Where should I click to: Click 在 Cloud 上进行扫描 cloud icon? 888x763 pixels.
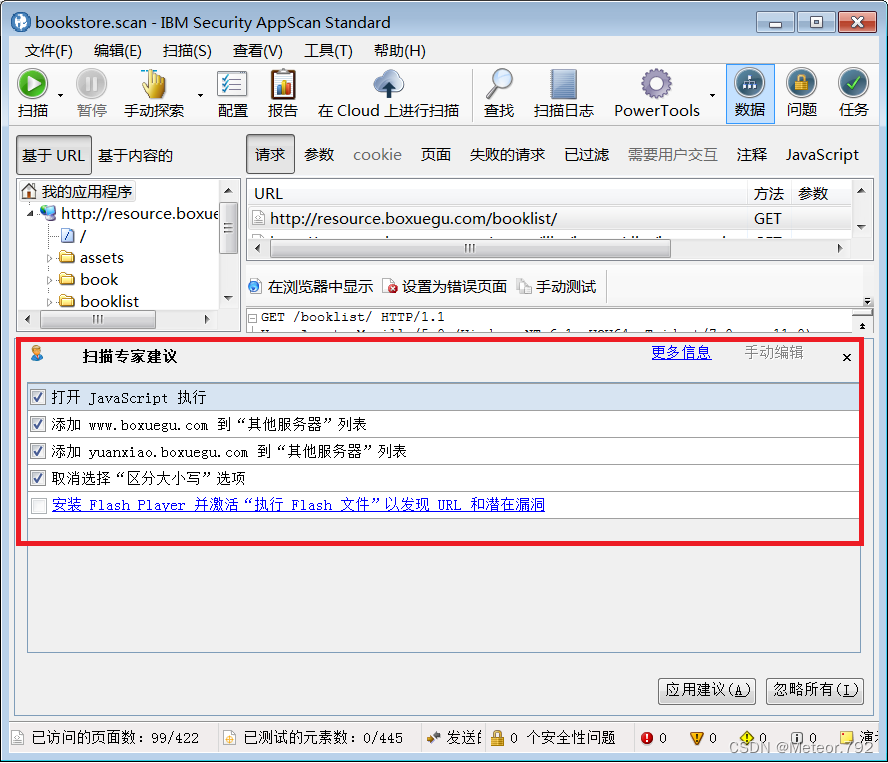(x=388, y=84)
